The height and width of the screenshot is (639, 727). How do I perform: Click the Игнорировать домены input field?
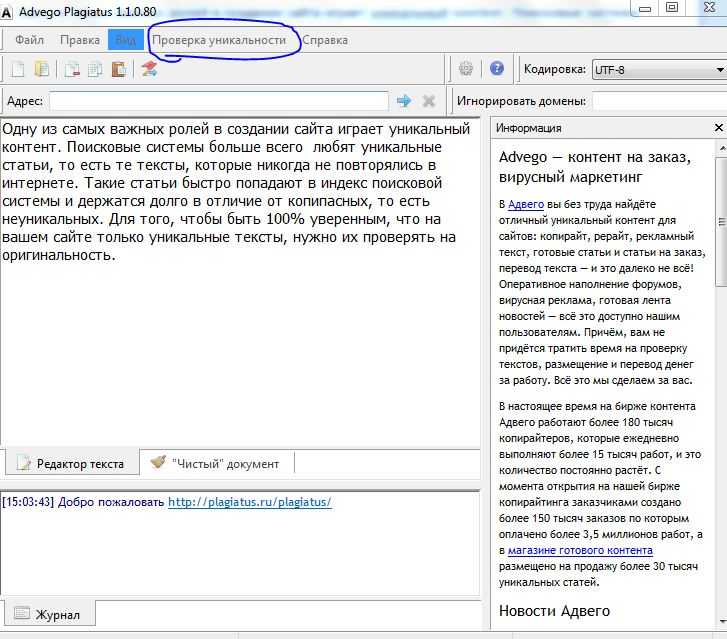659,101
